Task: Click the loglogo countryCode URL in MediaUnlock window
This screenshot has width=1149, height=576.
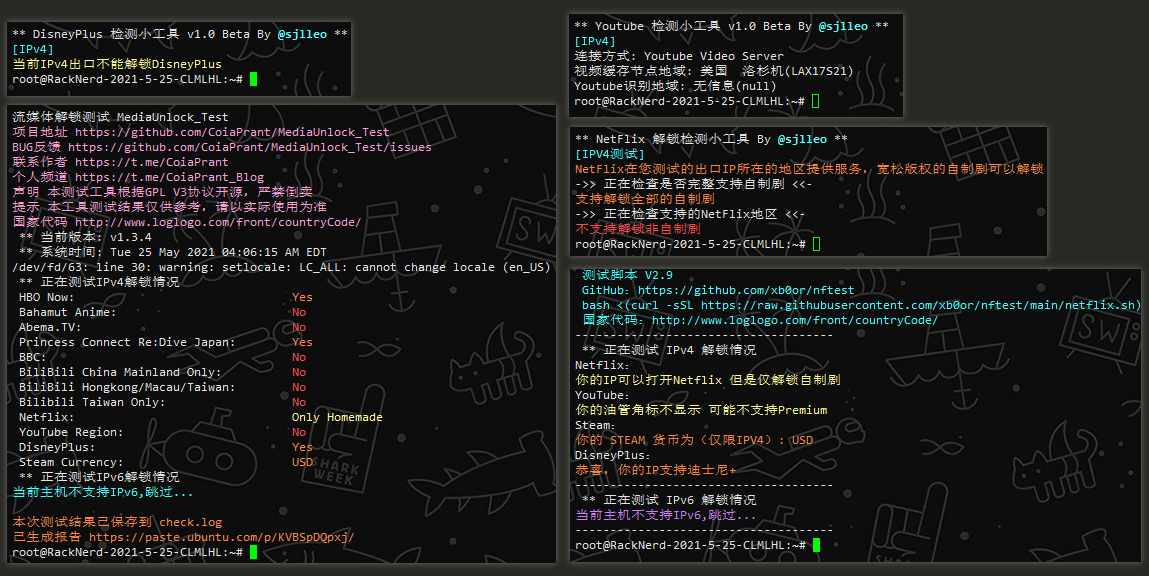Action: tap(218, 222)
